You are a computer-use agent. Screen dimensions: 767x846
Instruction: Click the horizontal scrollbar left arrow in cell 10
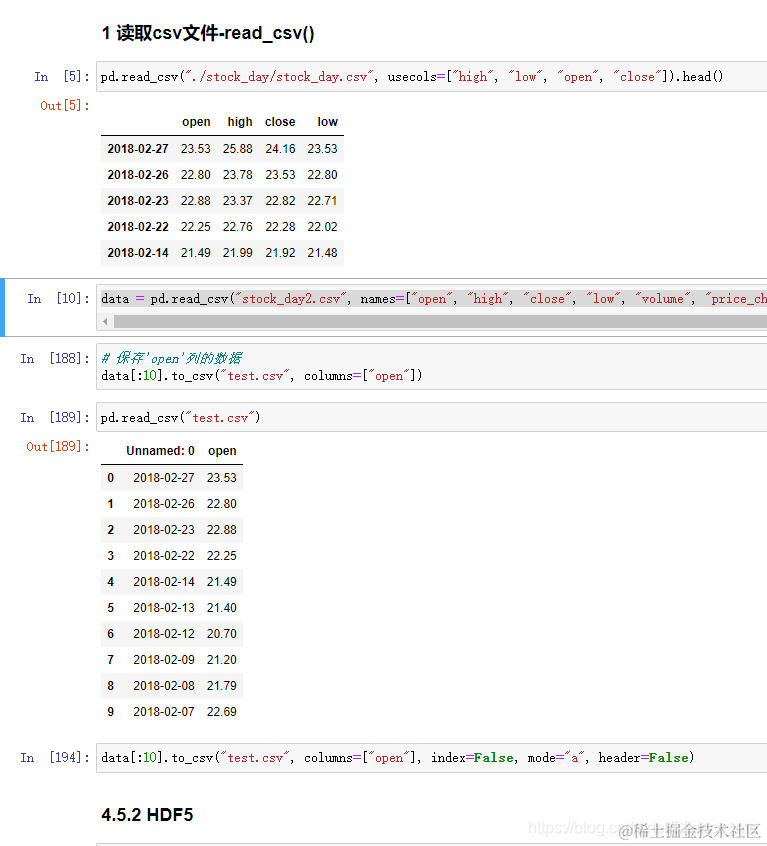(105, 322)
